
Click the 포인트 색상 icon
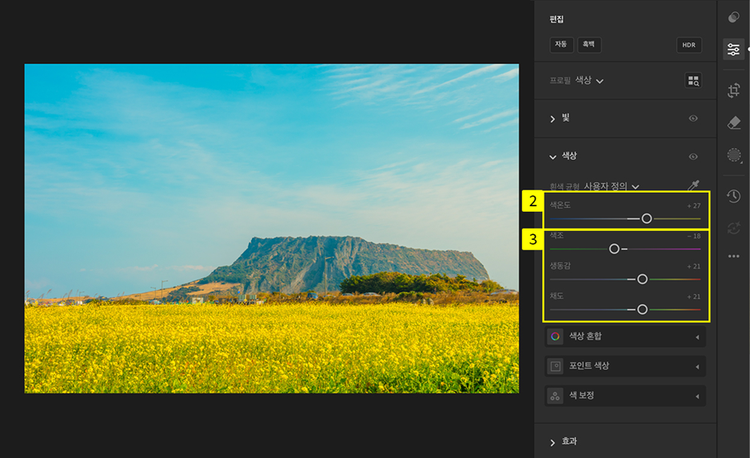pos(555,366)
